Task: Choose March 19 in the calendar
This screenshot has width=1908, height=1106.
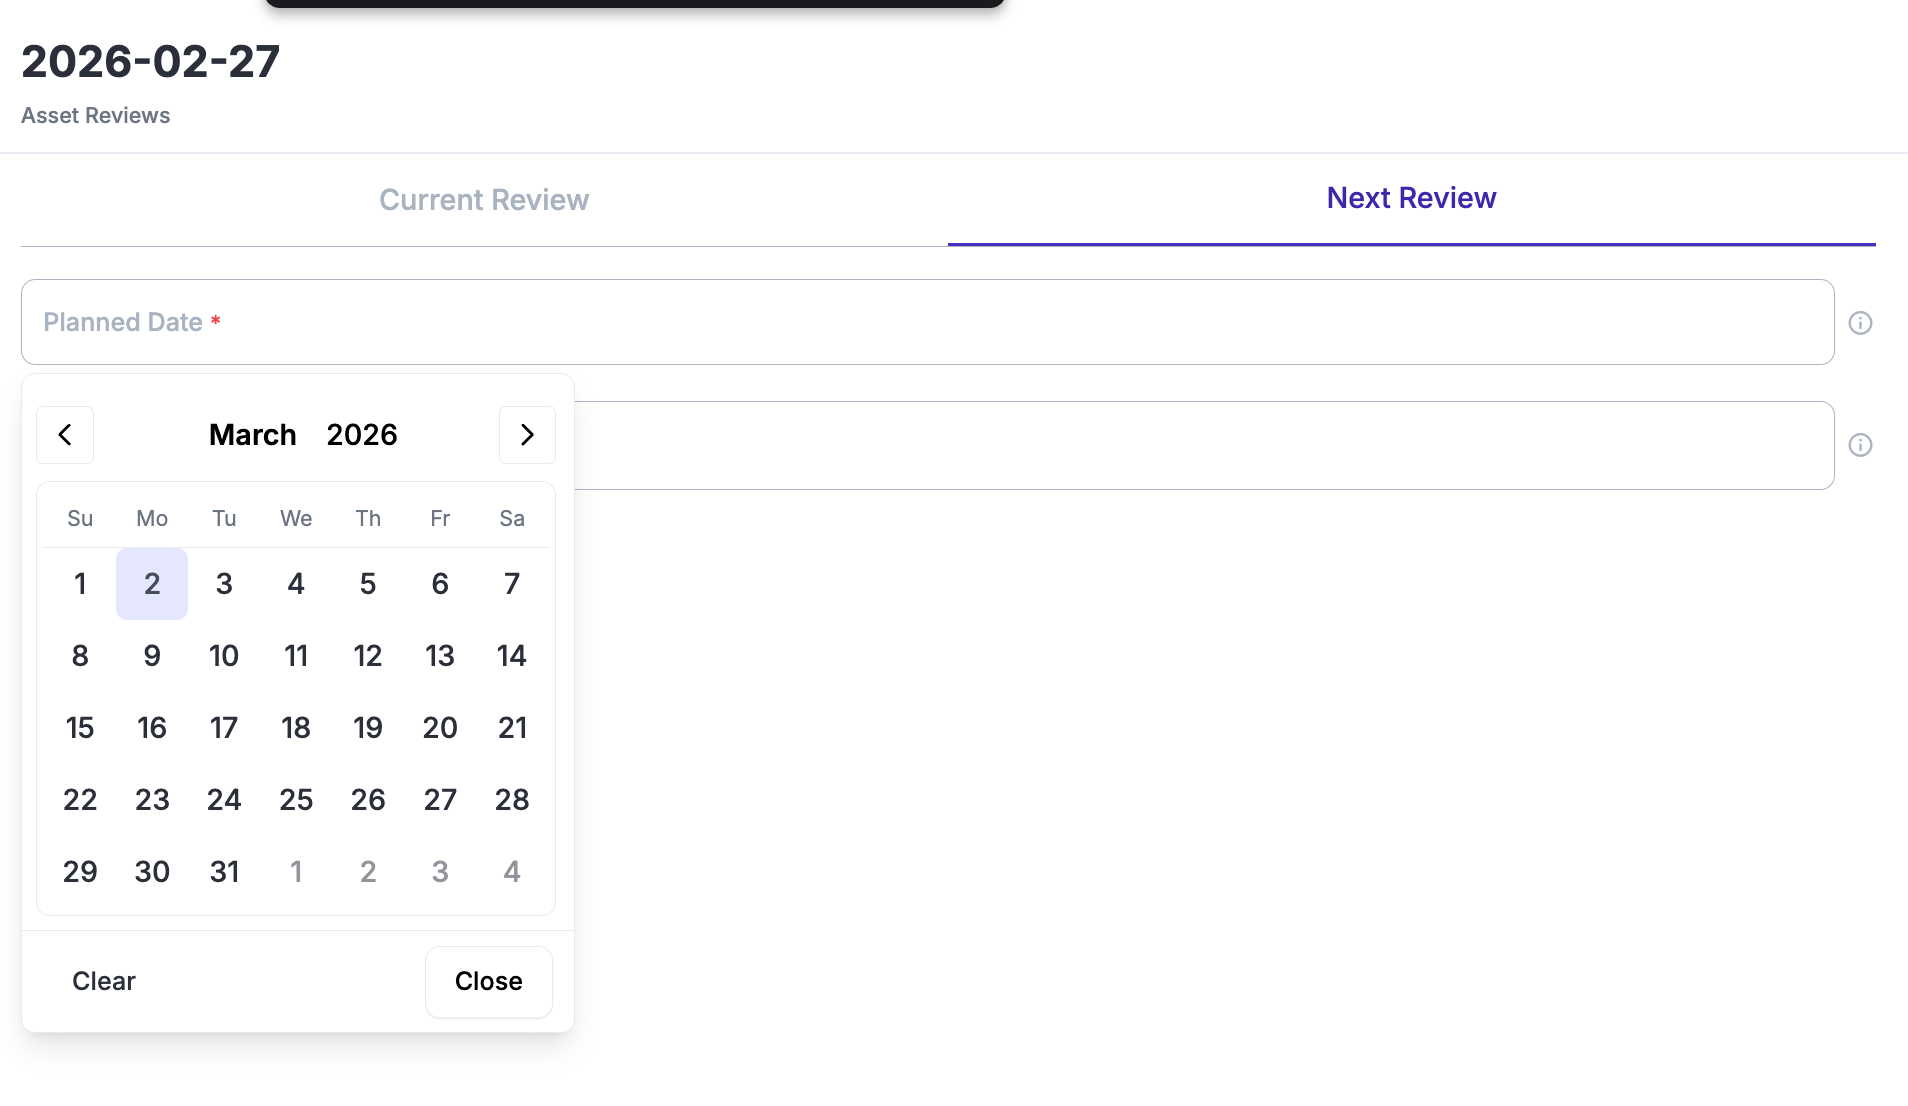Action: click(368, 728)
